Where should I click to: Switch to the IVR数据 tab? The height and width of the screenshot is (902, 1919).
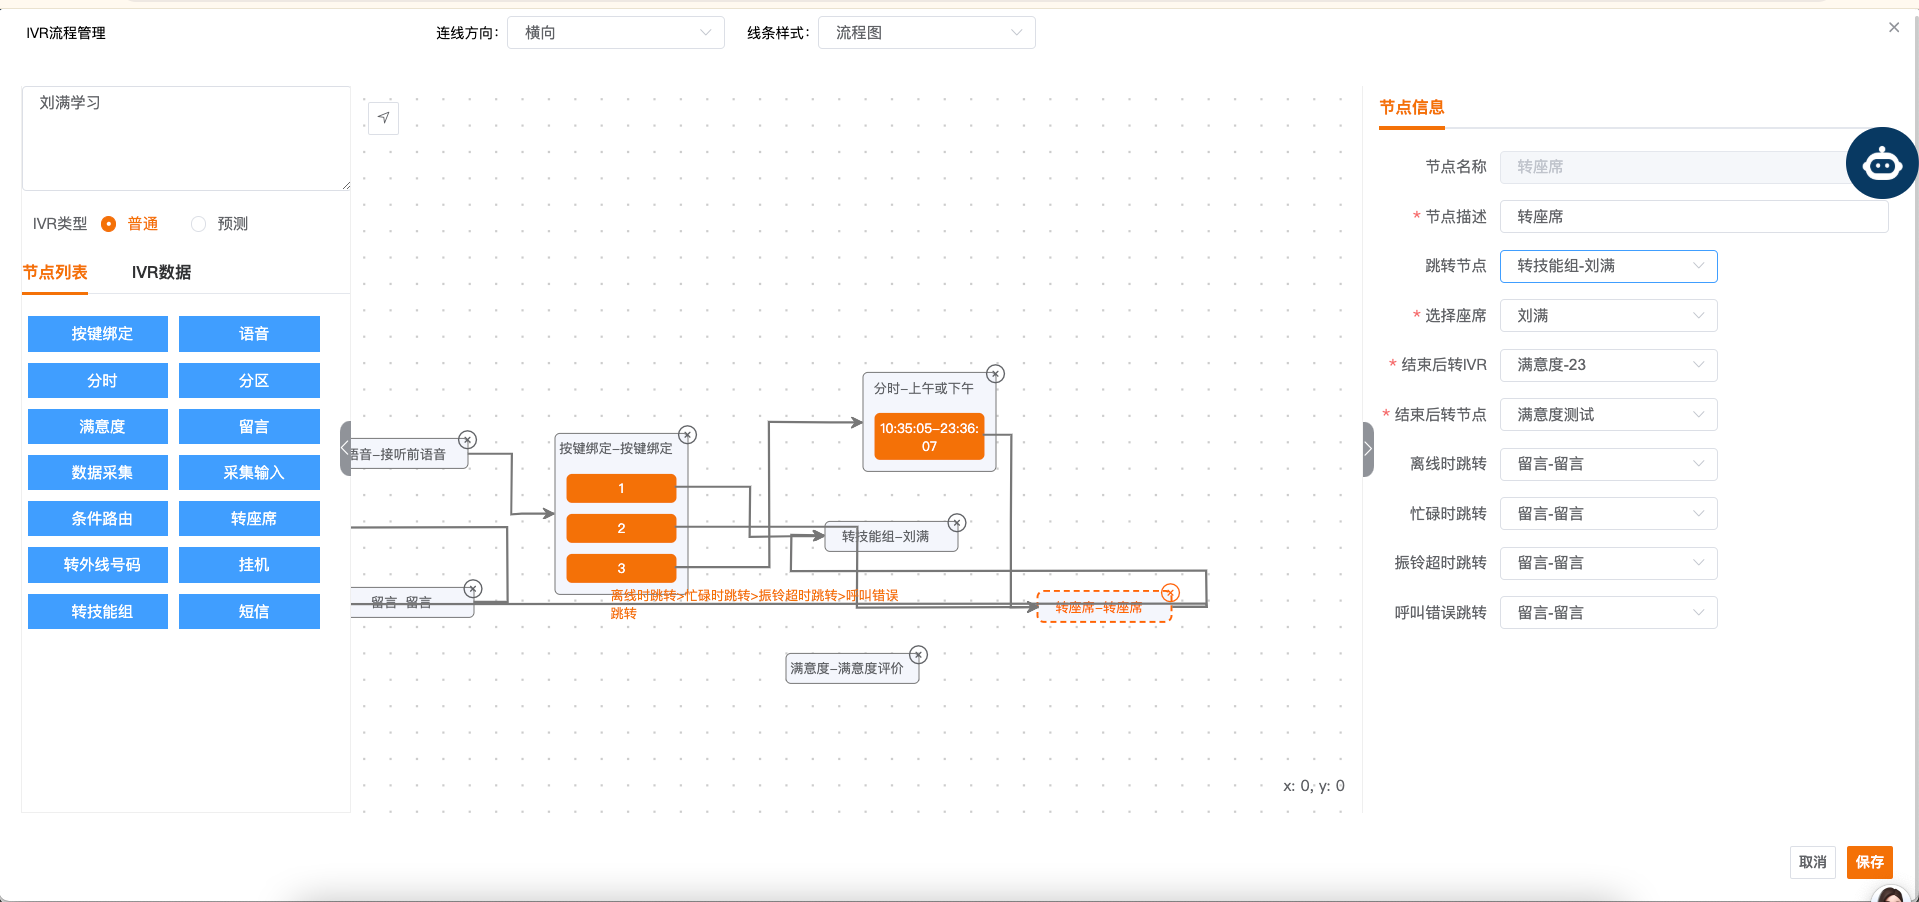161,272
